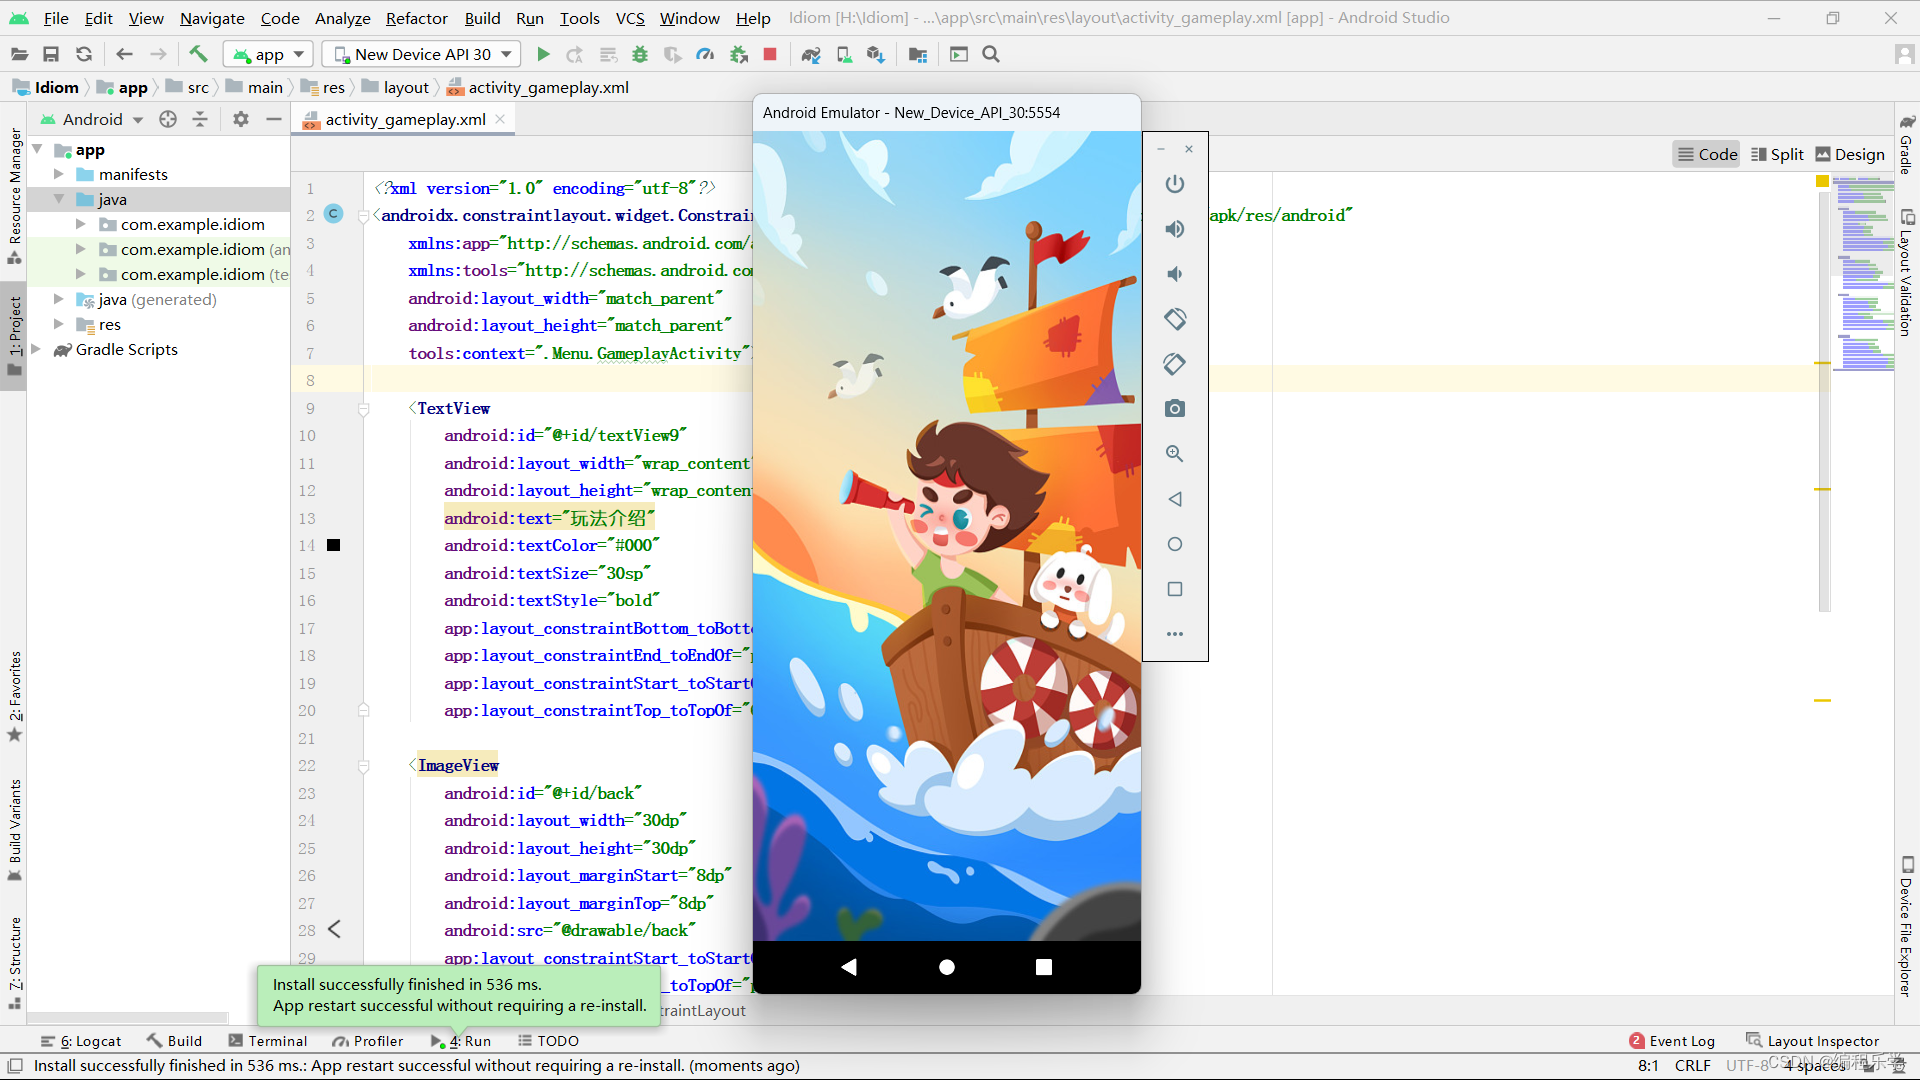Stop the running app
The width and height of the screenshot is (1920, 1080).
click(770, 54)
